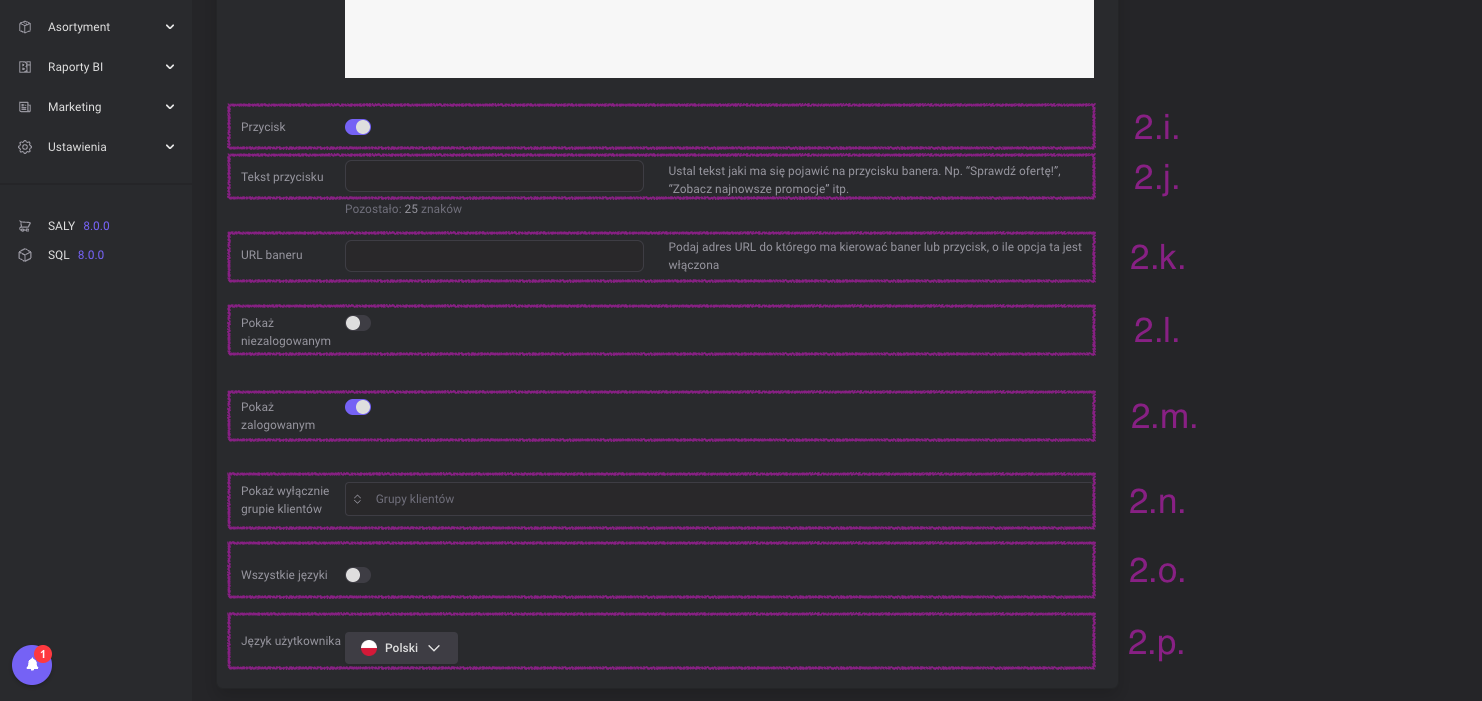
Task: Click the Ustawienia gear icon
Action: click(25, 147)
